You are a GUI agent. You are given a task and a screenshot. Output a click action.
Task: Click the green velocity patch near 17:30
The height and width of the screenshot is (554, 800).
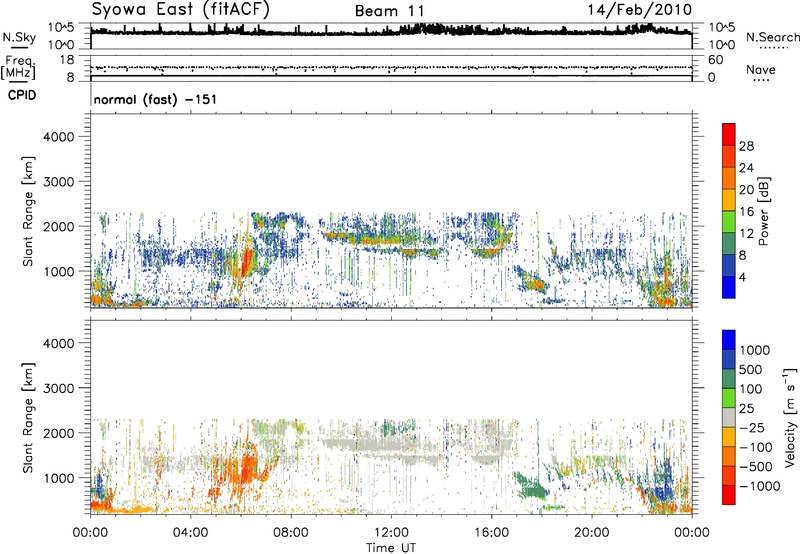tap(532, 488)
